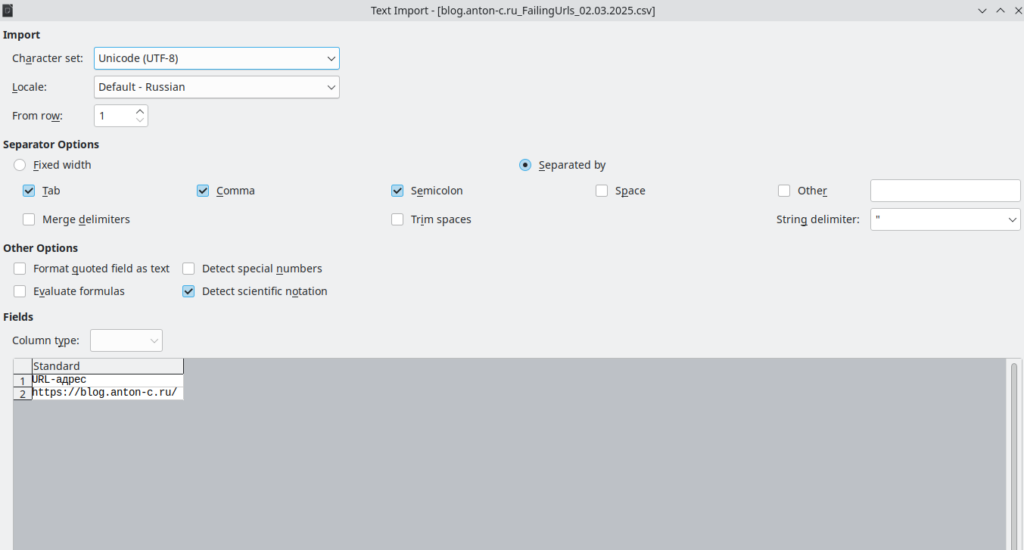
Task: Uncheck the Tab separator checkbox
Action: (x=29, y=191)
